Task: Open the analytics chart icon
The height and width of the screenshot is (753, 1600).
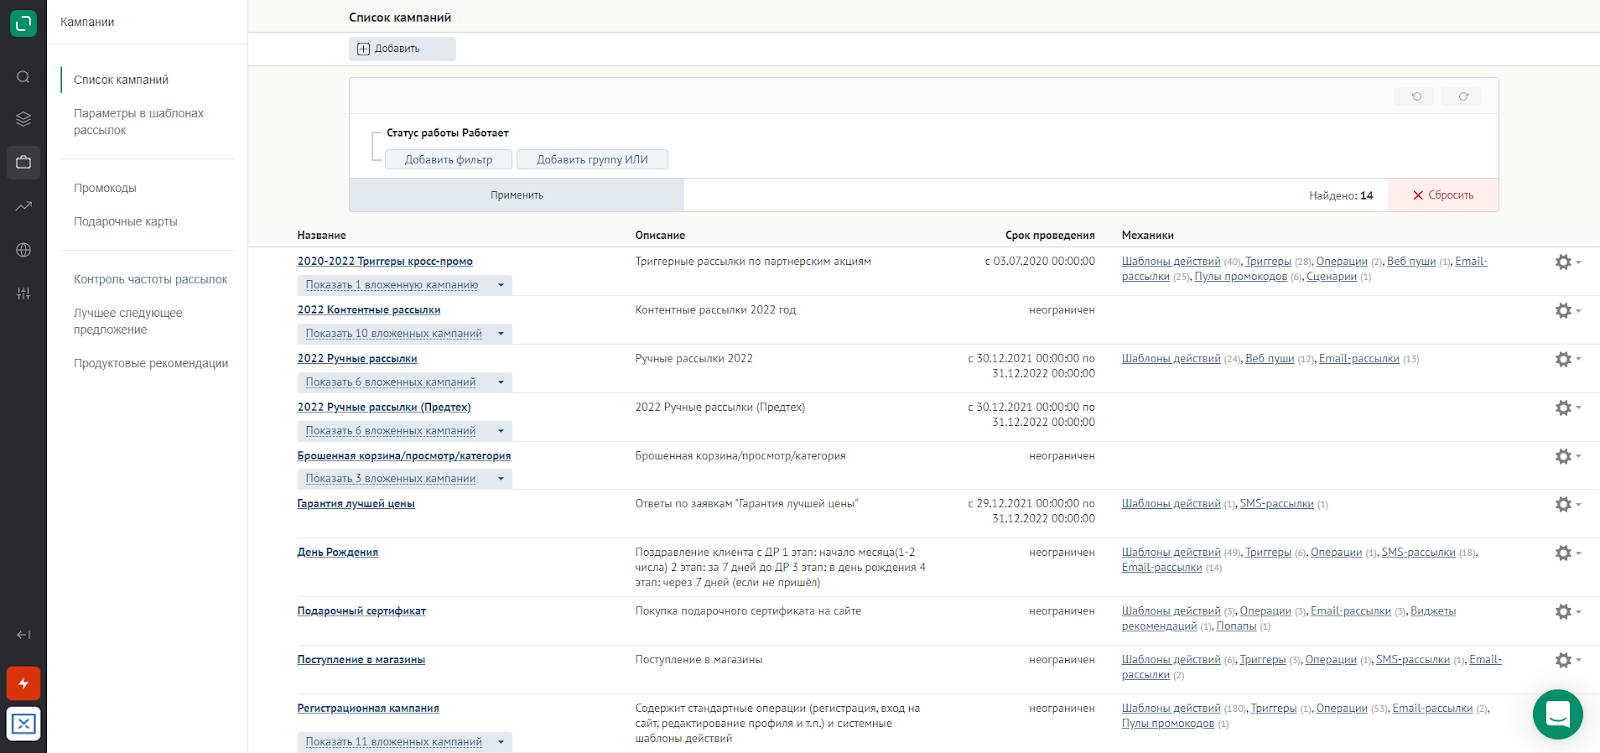Action: 23,206
